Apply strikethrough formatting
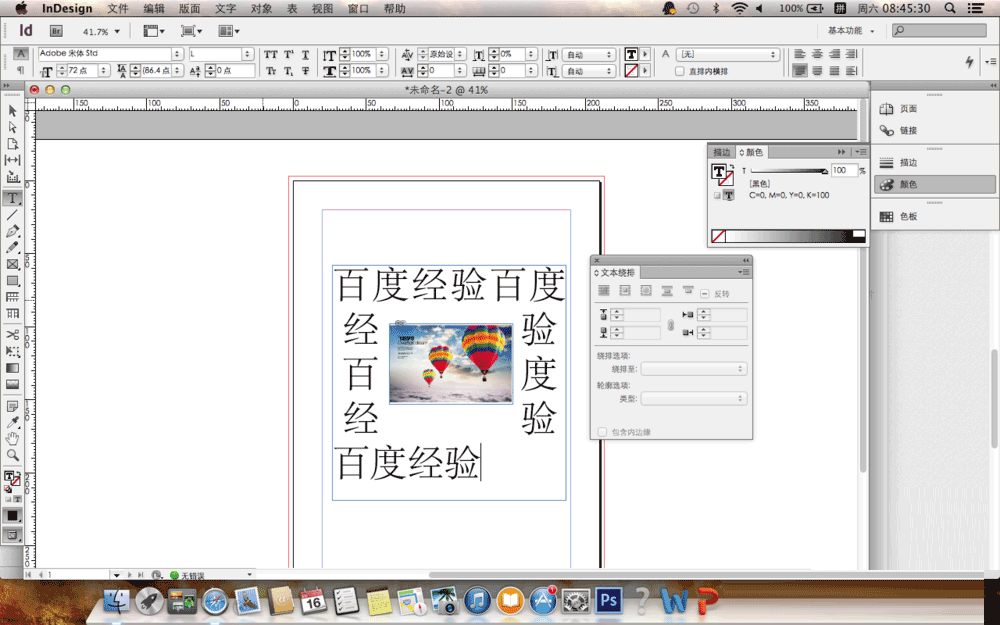 [305, 71]
